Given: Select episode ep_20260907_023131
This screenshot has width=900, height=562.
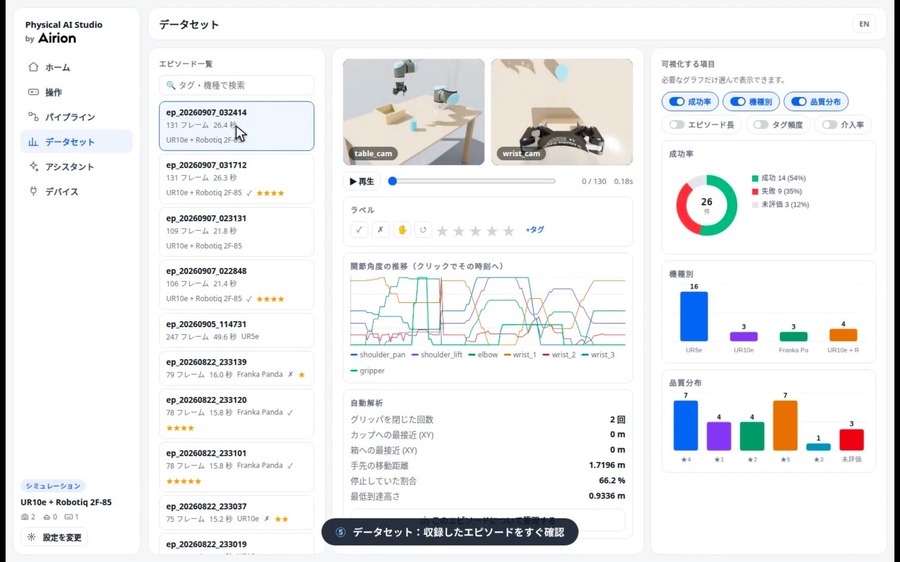Looking at the screenshot, I should click(x=236, y=231).
